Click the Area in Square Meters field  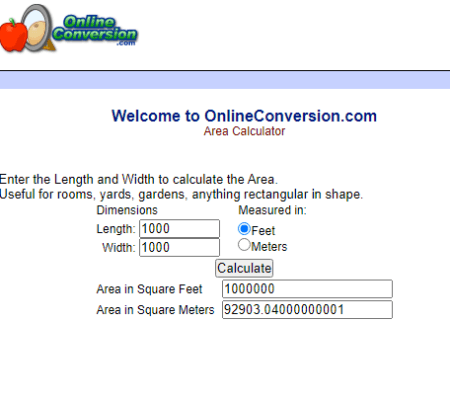coord(307,310)
